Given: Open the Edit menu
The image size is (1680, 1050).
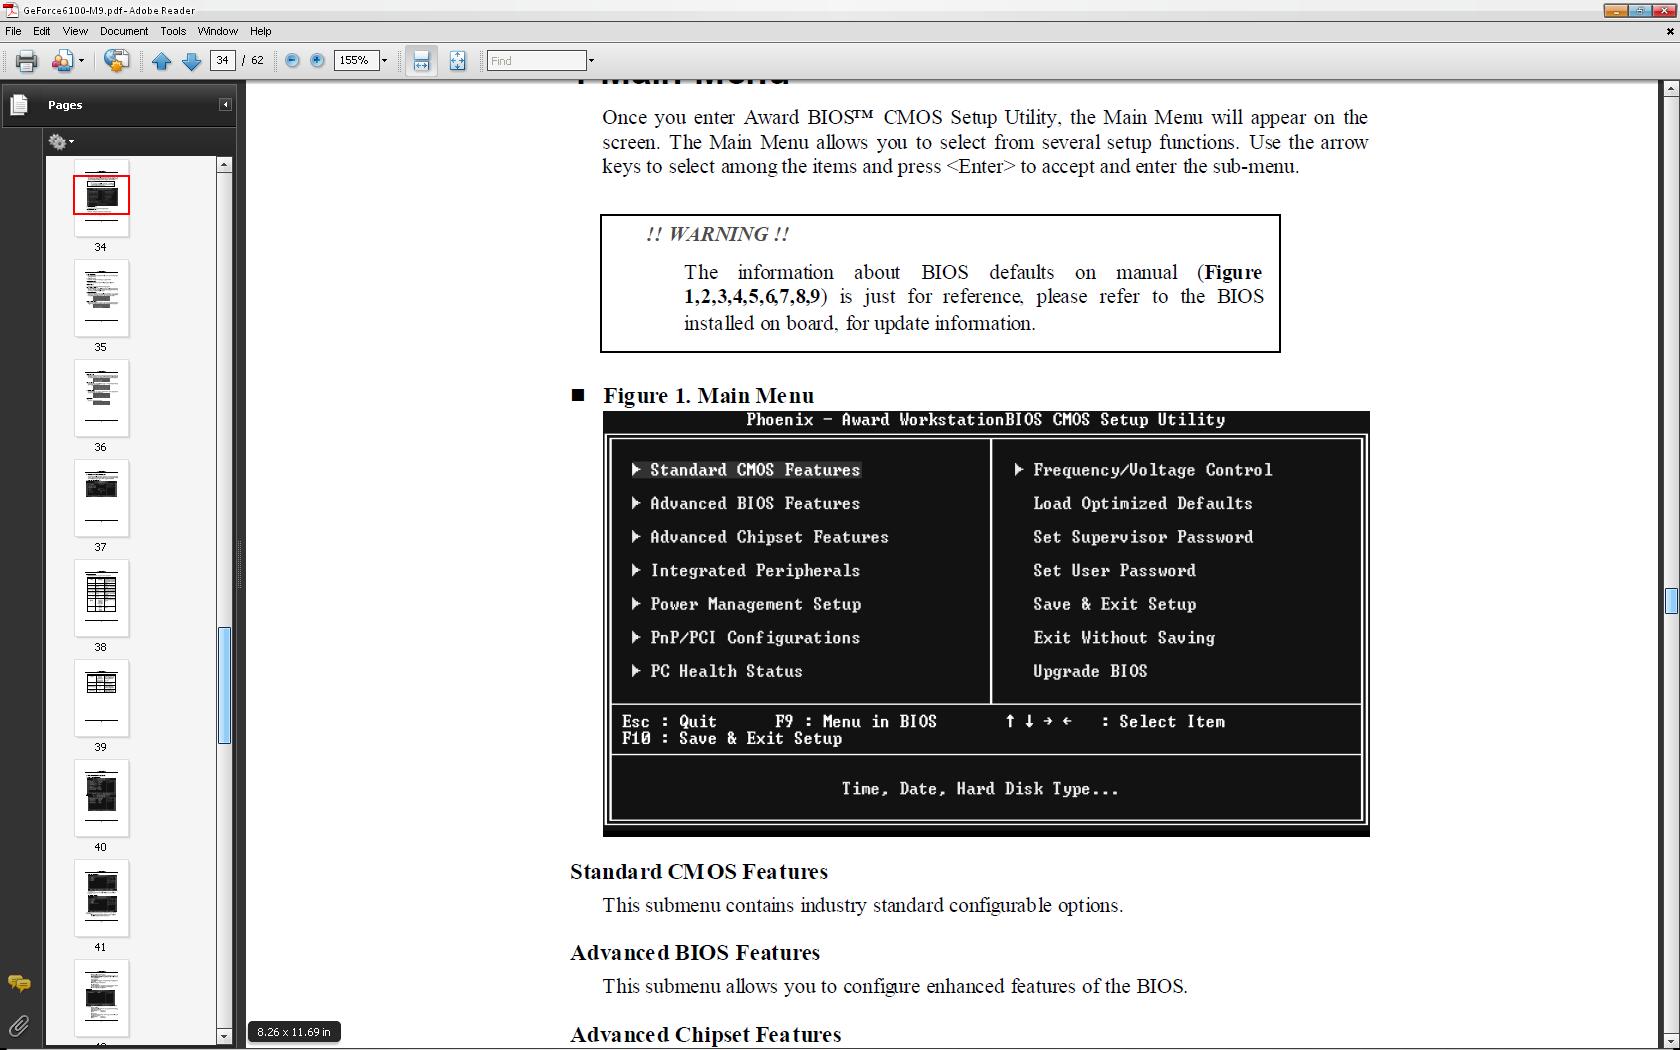Looking at the screenshot, I should (41, 31).
